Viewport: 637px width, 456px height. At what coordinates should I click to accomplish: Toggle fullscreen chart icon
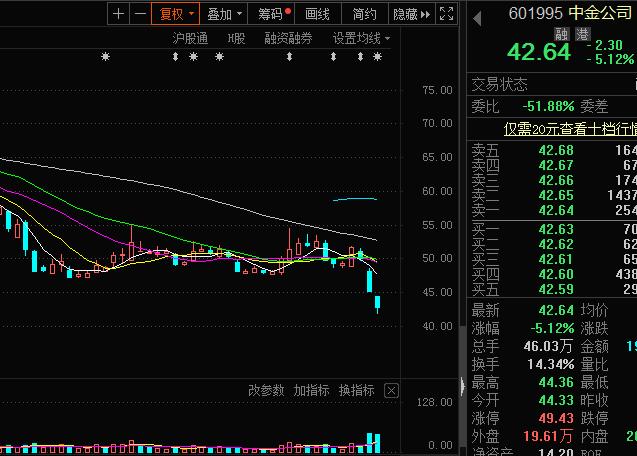[x=446, y=14]
